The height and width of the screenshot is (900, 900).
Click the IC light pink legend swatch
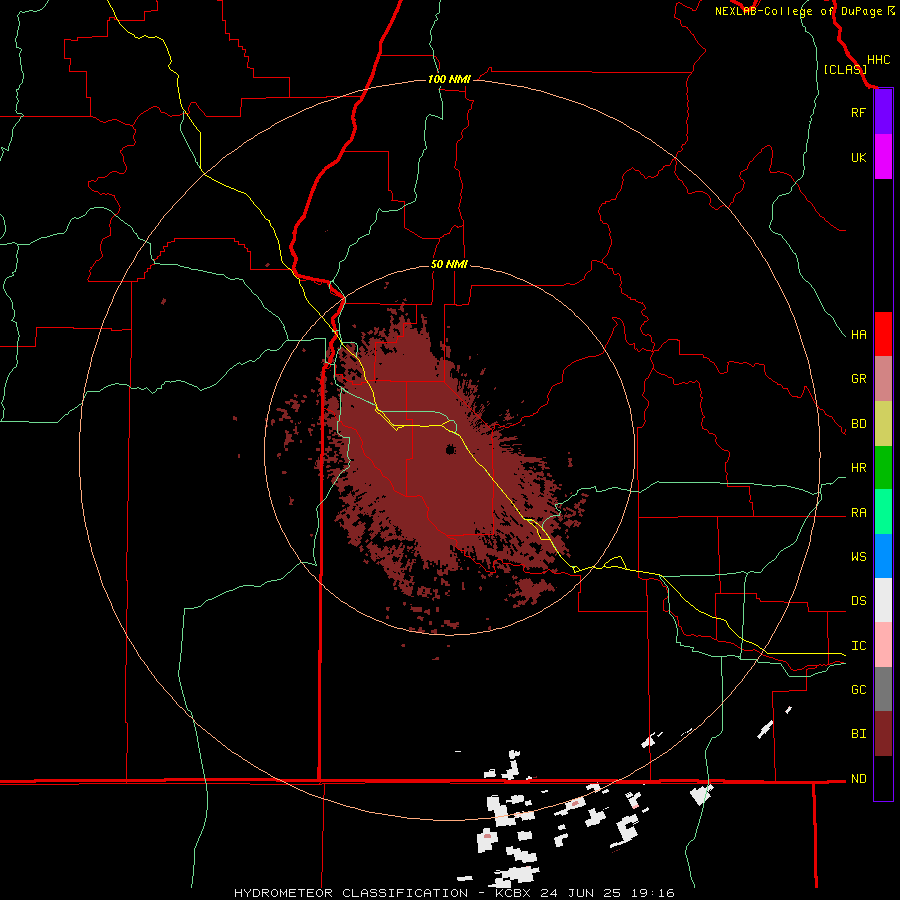click(x=883, y=645)
